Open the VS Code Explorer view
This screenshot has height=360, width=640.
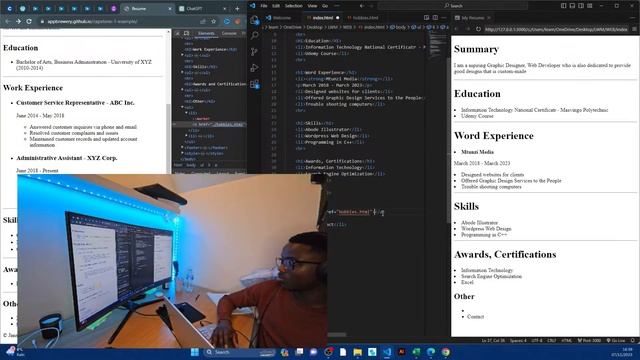click(x=254, y=20)
